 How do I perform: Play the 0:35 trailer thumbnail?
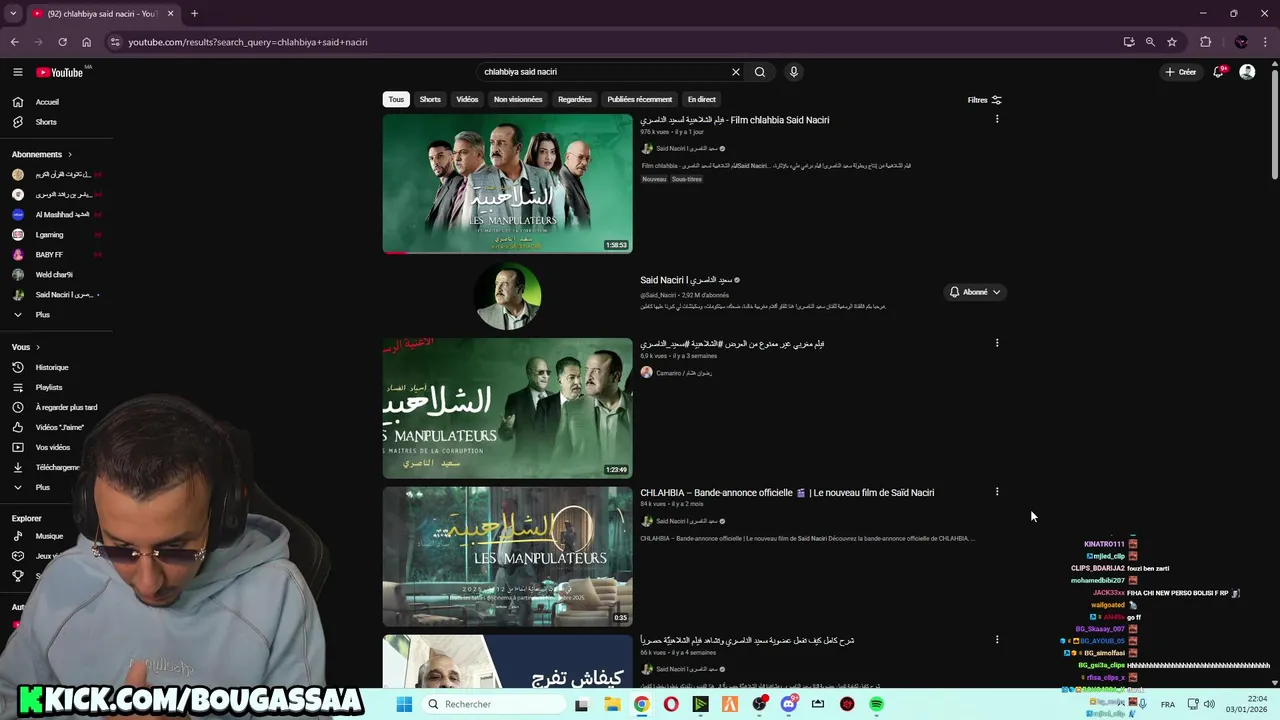click(507, 556)
